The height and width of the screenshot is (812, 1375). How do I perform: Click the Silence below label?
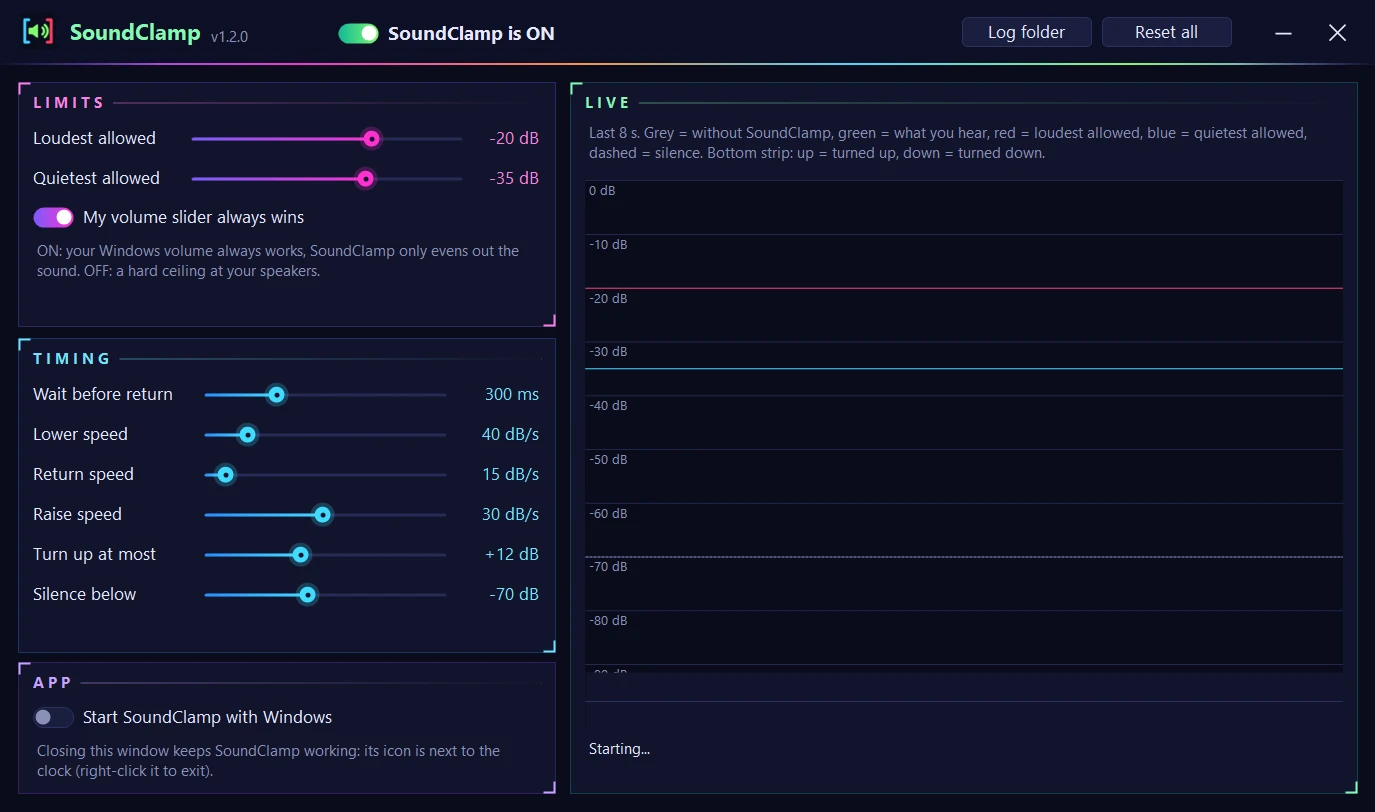(84, 594)
